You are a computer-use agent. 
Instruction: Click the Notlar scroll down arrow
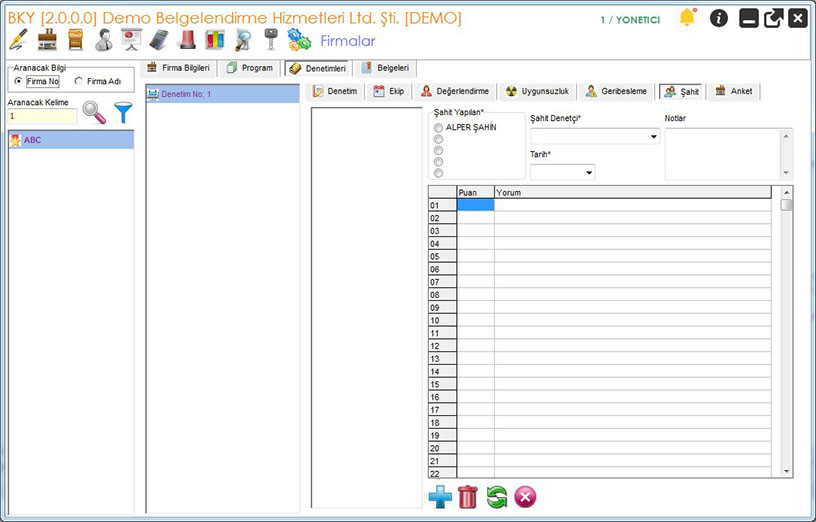(x=786, y=173)
